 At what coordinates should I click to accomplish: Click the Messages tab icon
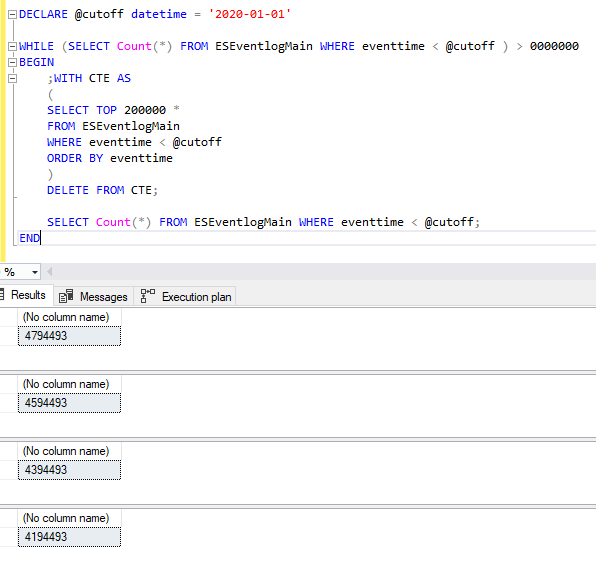pyautogui.click(x=66, y=296)
